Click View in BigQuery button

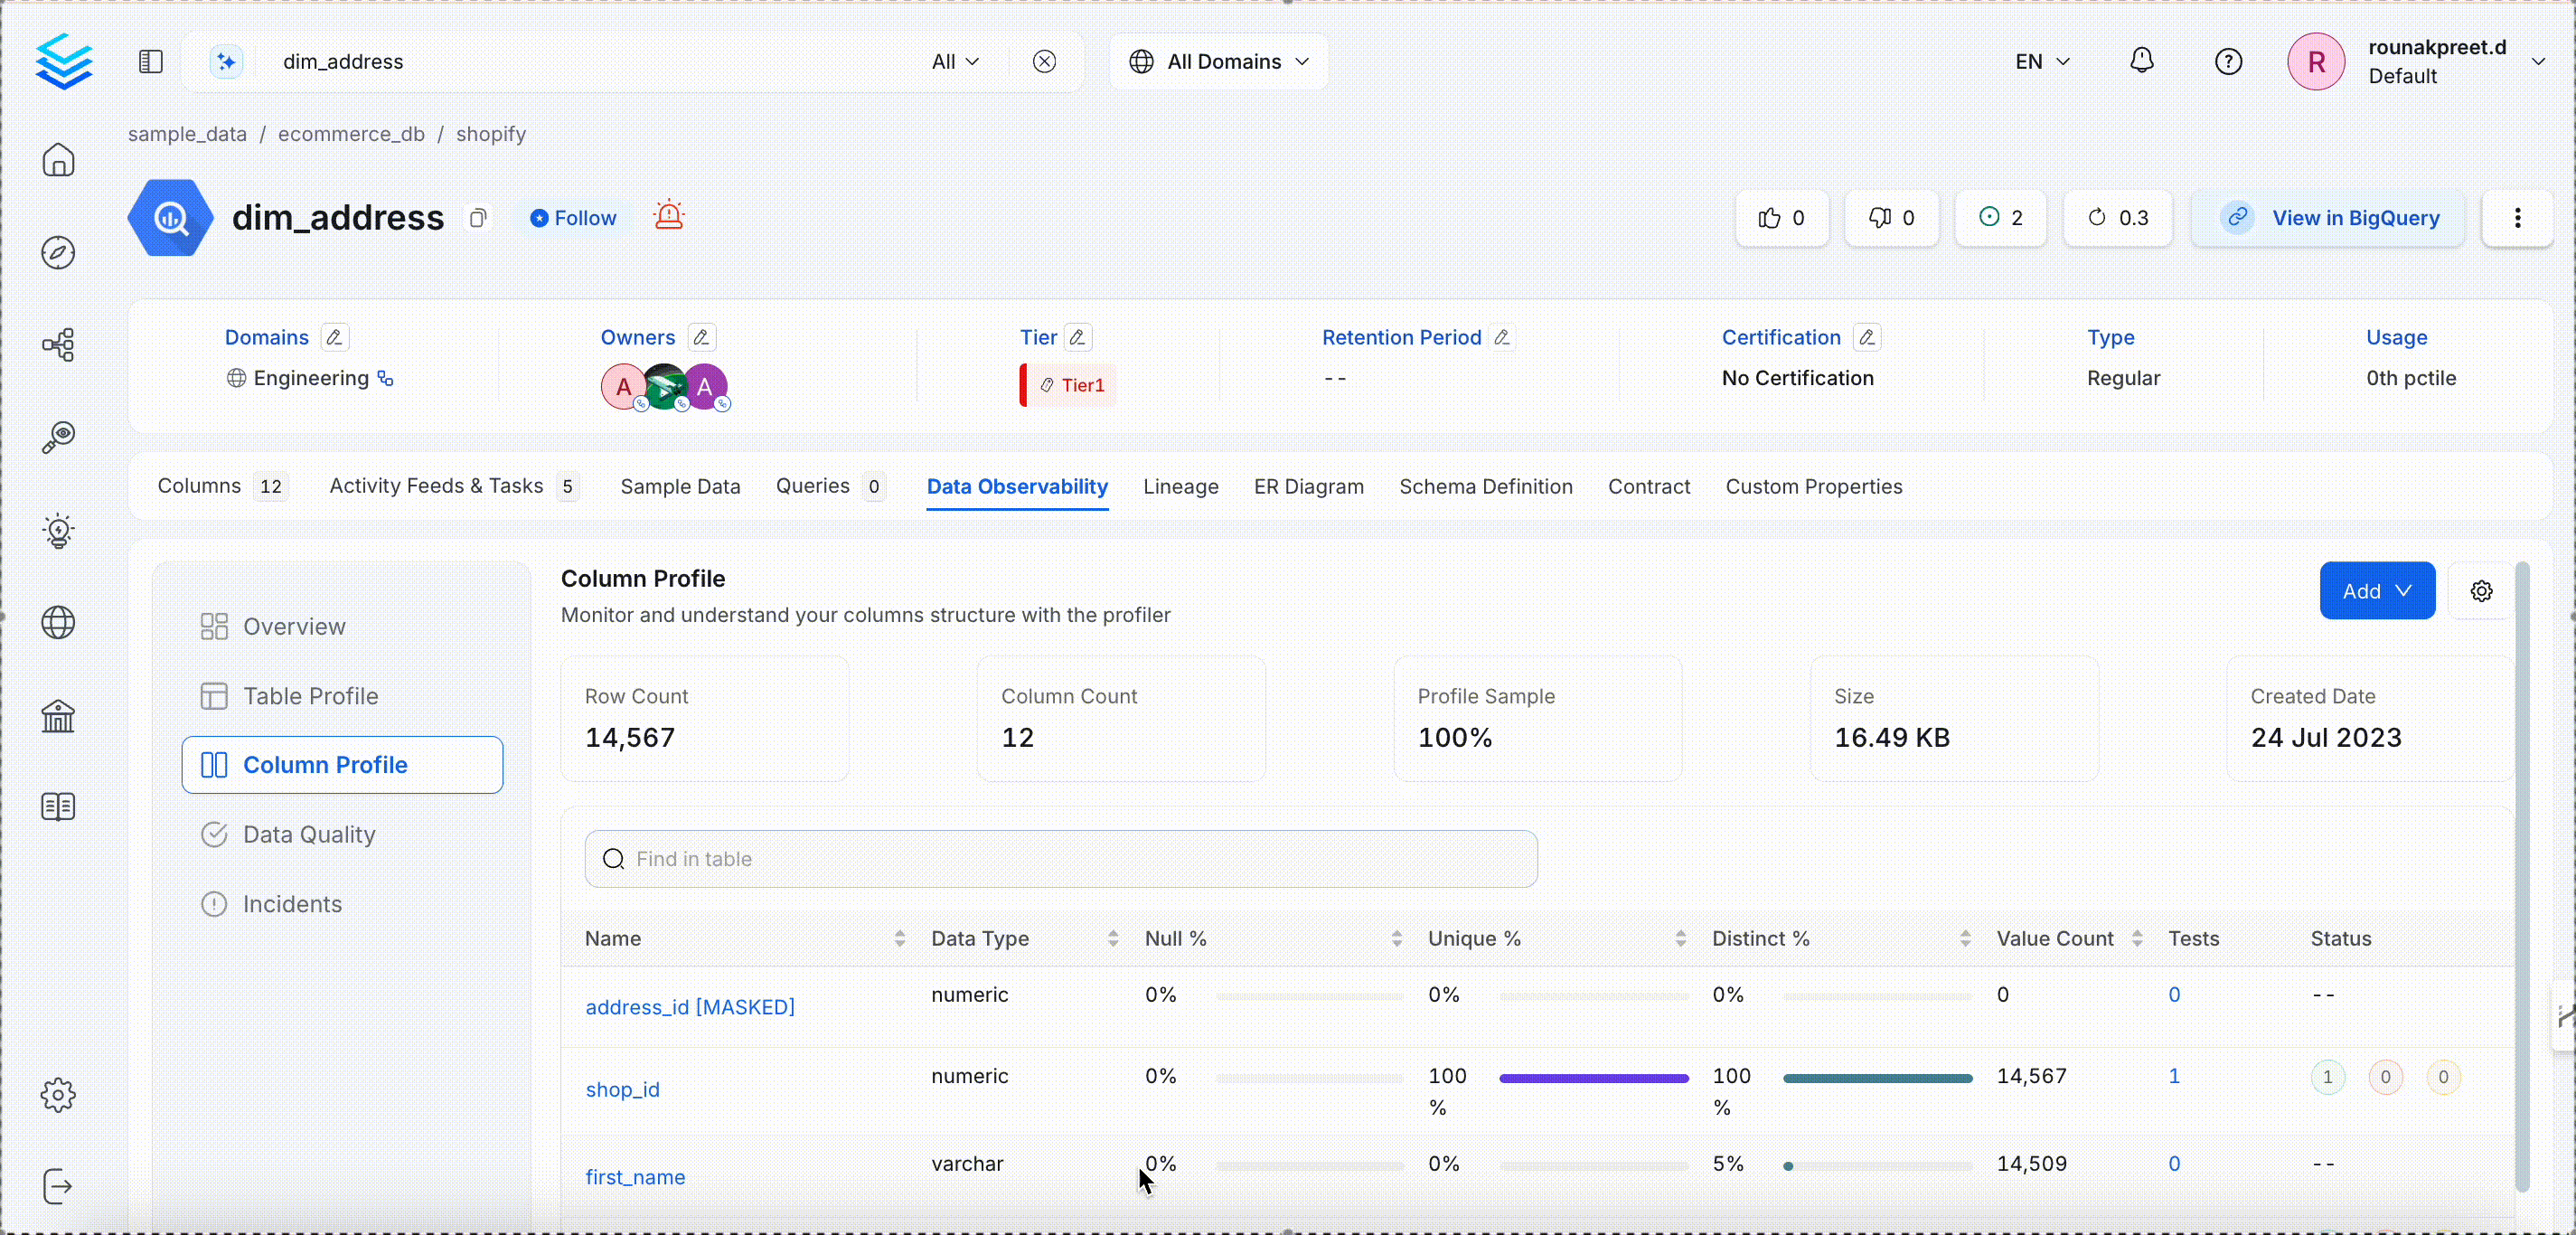click(2330, 218)
